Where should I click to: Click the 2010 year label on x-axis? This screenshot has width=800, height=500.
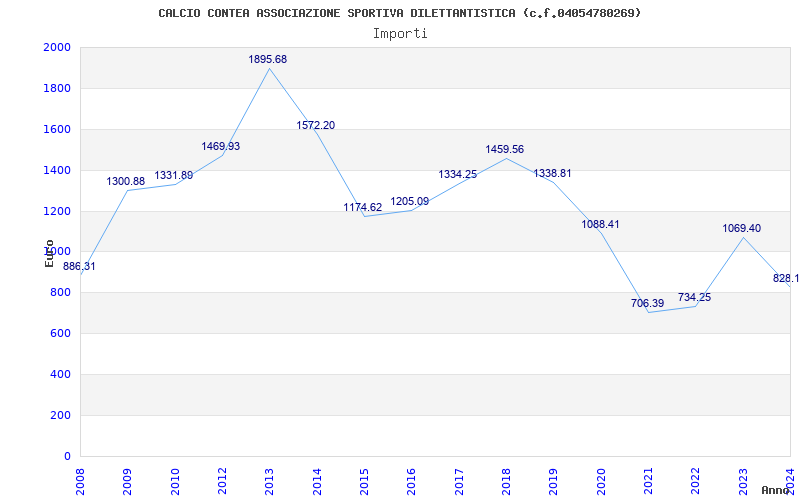coord(175,482)
